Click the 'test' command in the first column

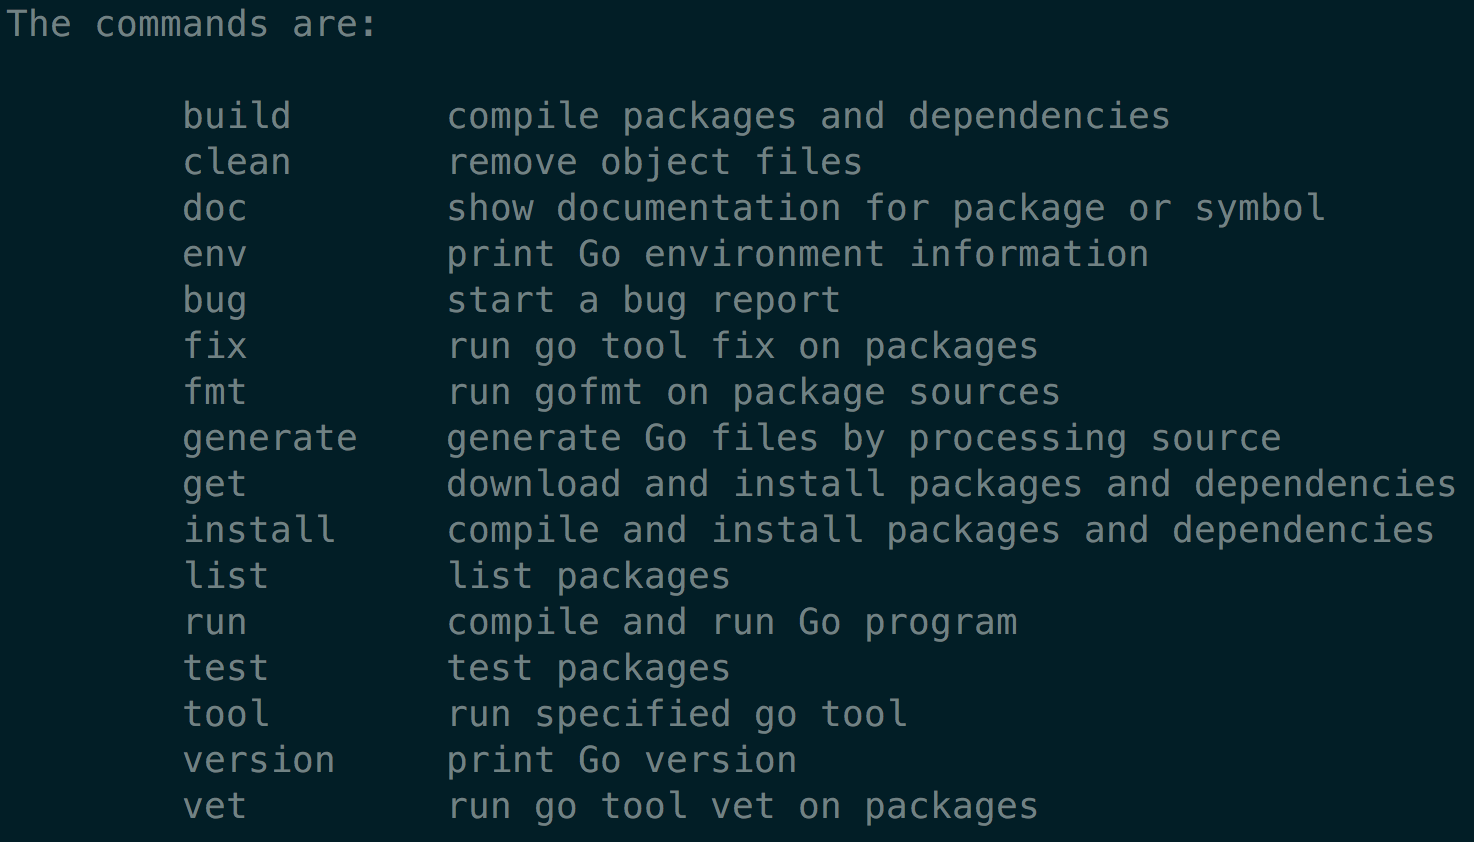[x=226, y=668]
